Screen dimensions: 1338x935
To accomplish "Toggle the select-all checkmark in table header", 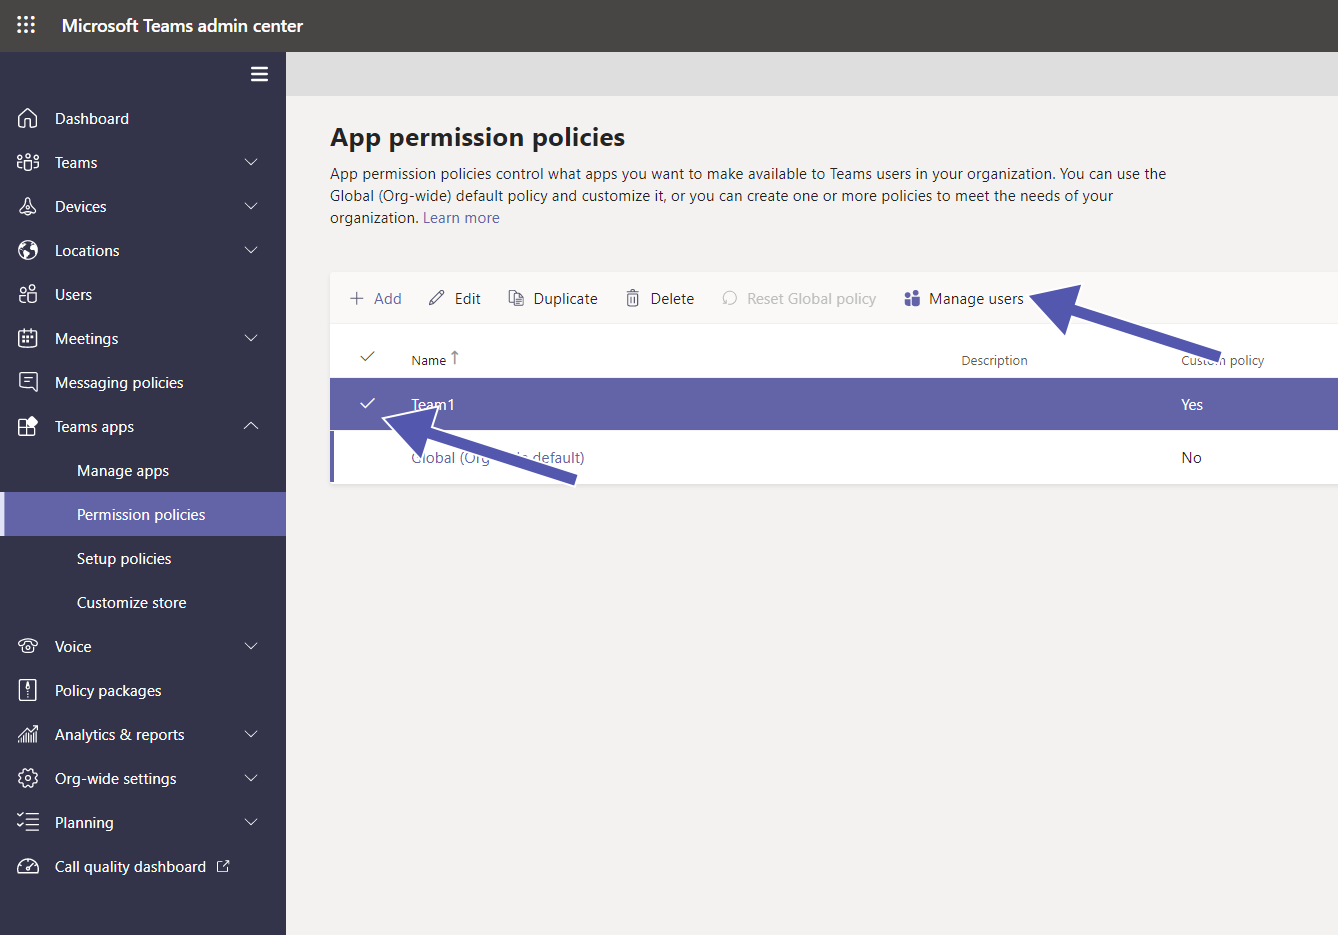I will pyautogui.click(x=367, y=357).
